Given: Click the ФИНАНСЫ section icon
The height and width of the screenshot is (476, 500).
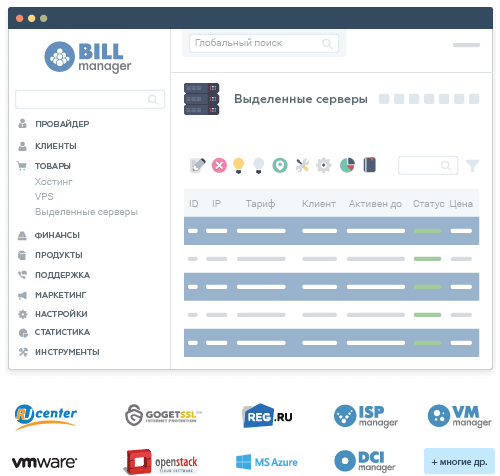Looking at the screenshot, I should pos(22,235).
